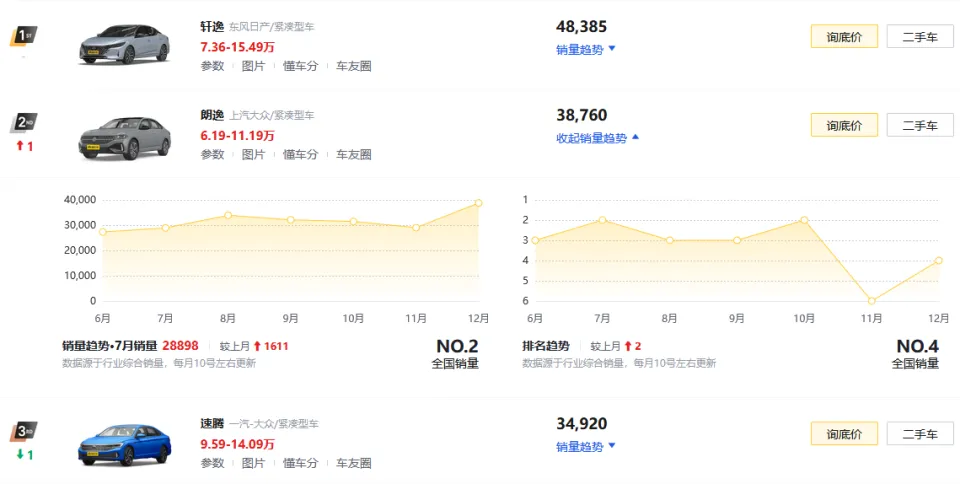Select the 6月 point on ranking chart
This screenshot has width=960, height=484.
(535, 240)
